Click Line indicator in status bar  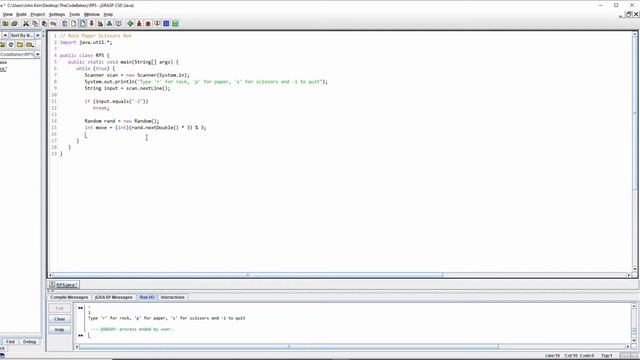(552, 356)
